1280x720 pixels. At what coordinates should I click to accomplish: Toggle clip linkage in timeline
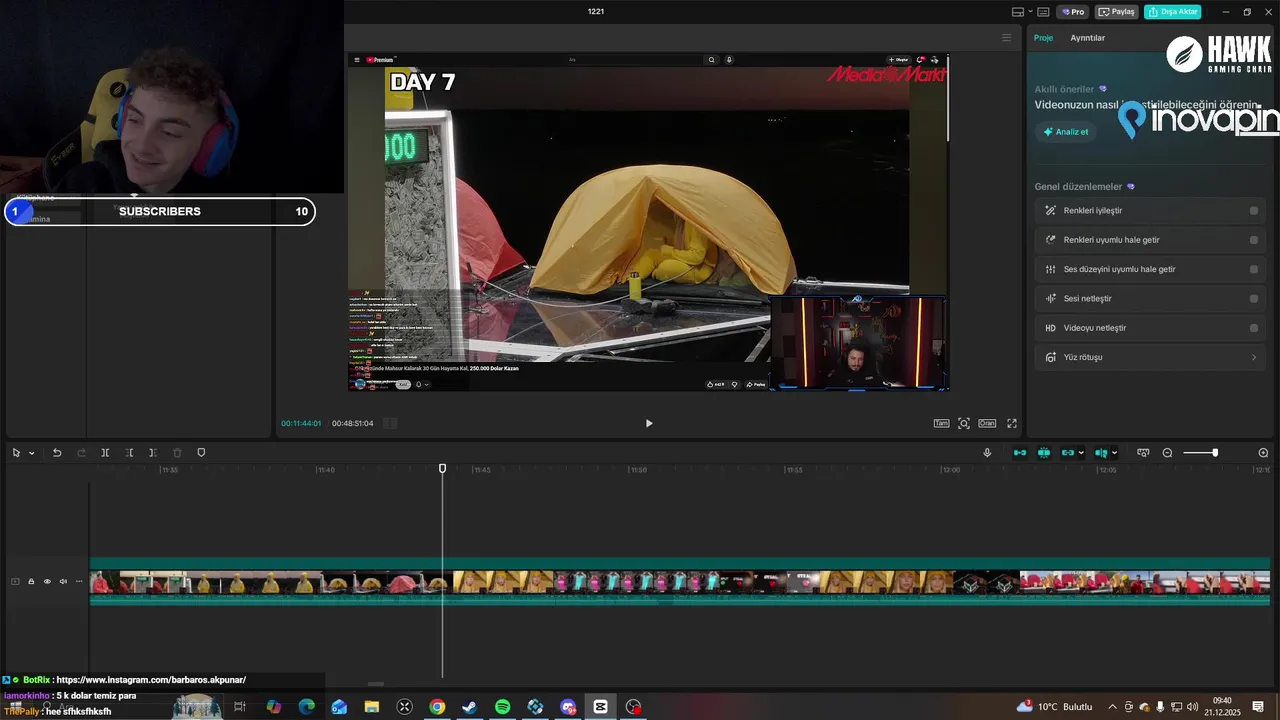click(1068, 453)
